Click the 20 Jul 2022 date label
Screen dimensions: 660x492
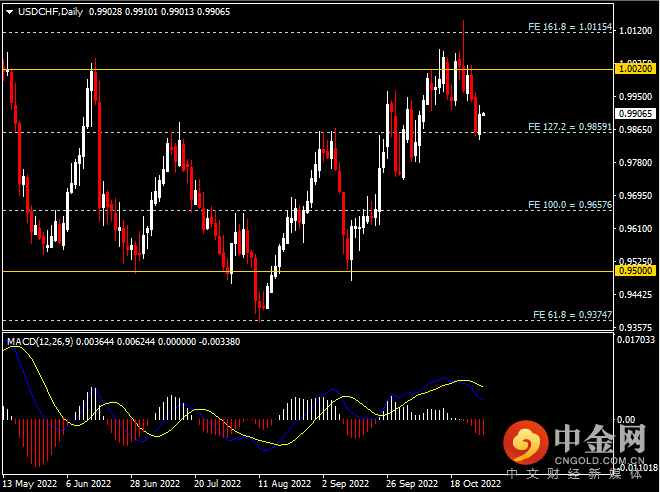(x=218, y=484)
